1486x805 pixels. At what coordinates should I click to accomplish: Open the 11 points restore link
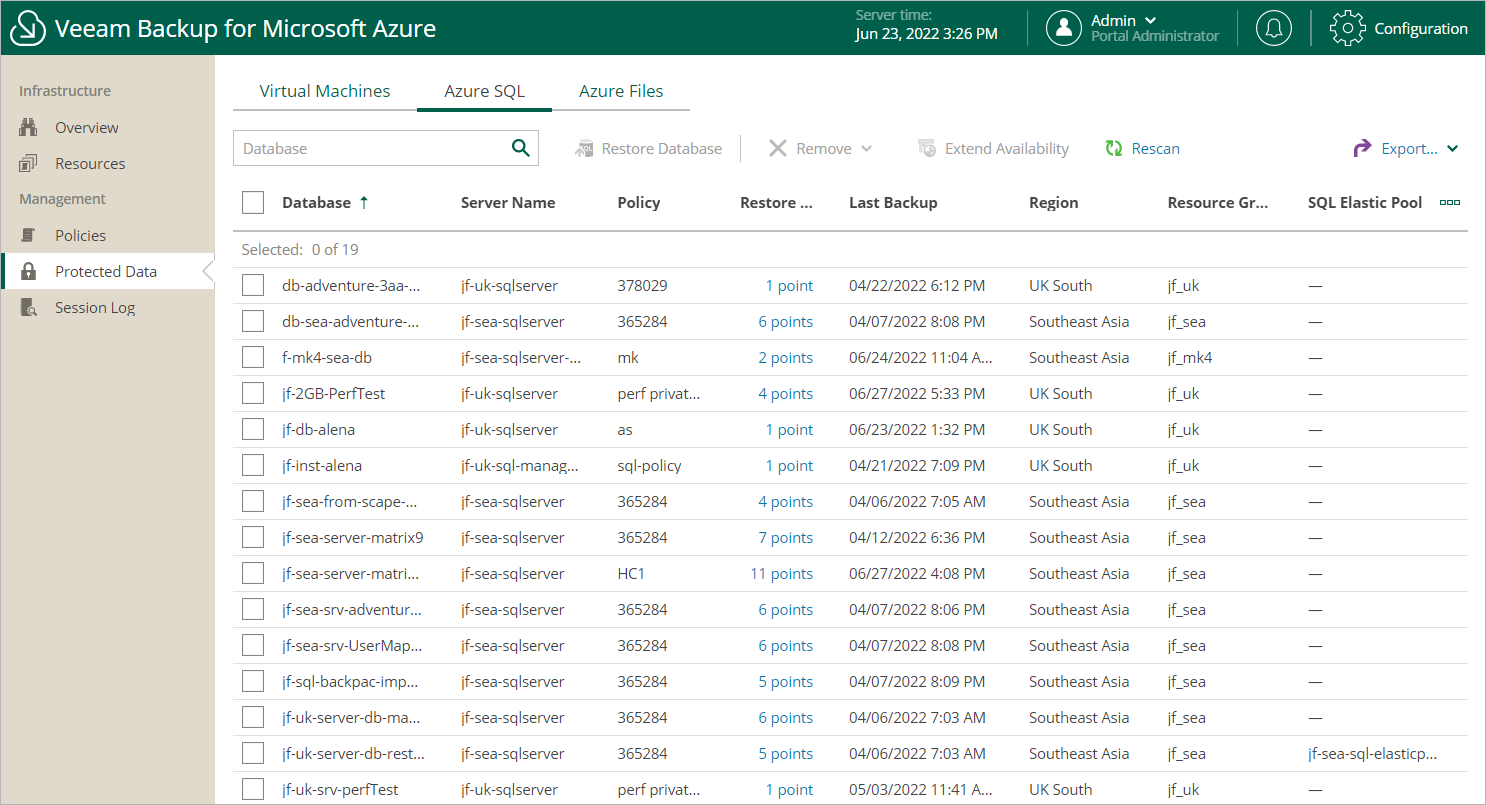pyautogui.click(x=781, y=574)
